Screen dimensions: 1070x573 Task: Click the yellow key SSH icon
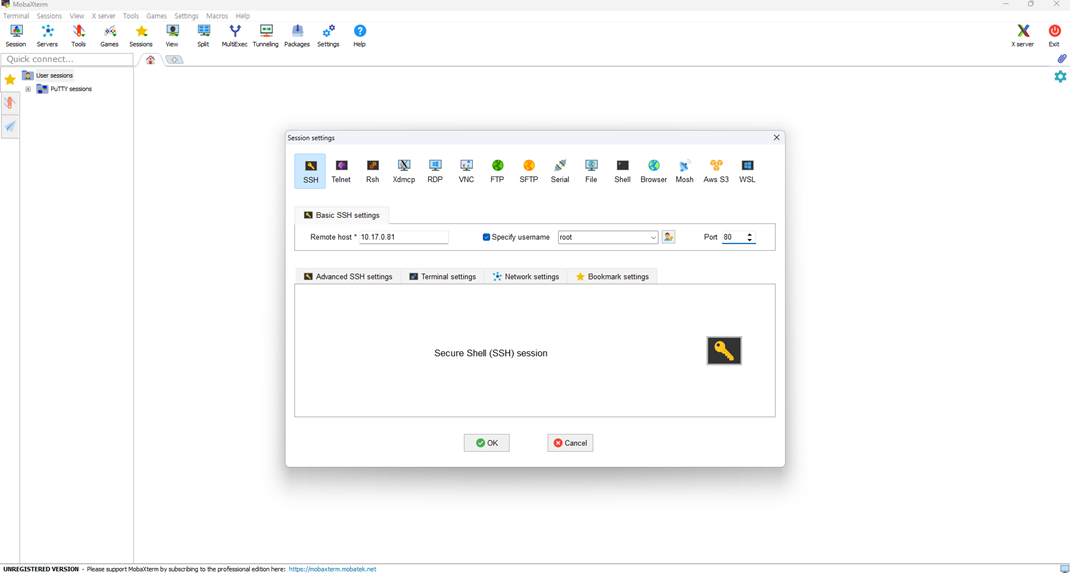(724, 351)
